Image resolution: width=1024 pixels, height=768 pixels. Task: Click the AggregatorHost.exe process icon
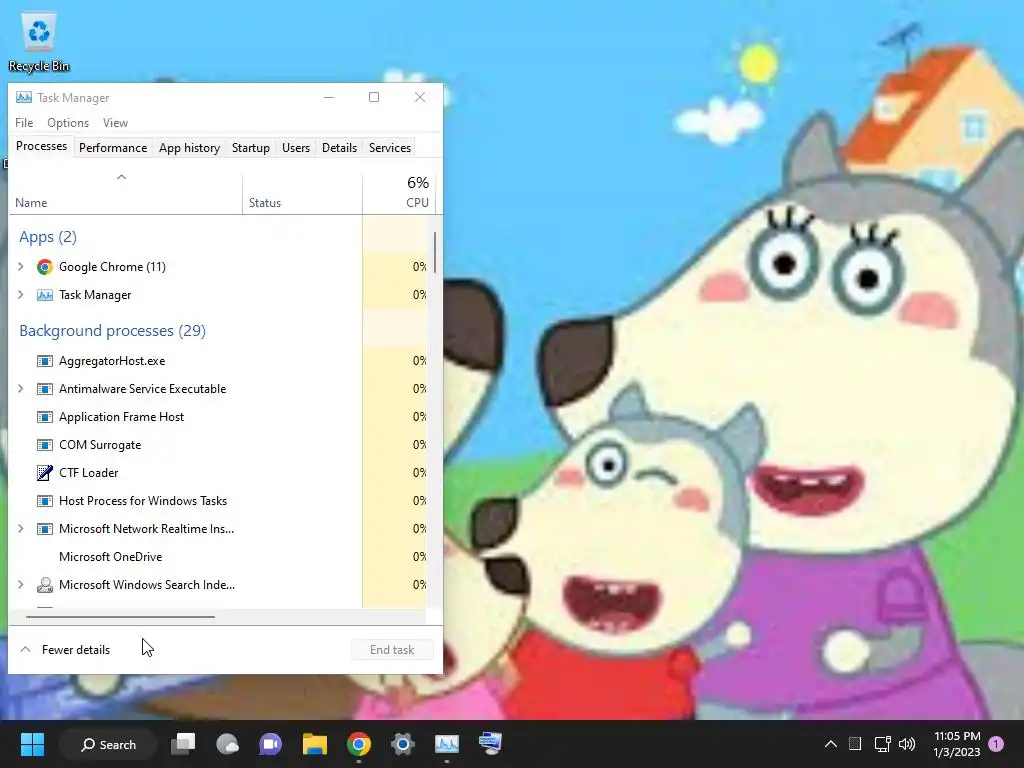[x=44, y=360]
